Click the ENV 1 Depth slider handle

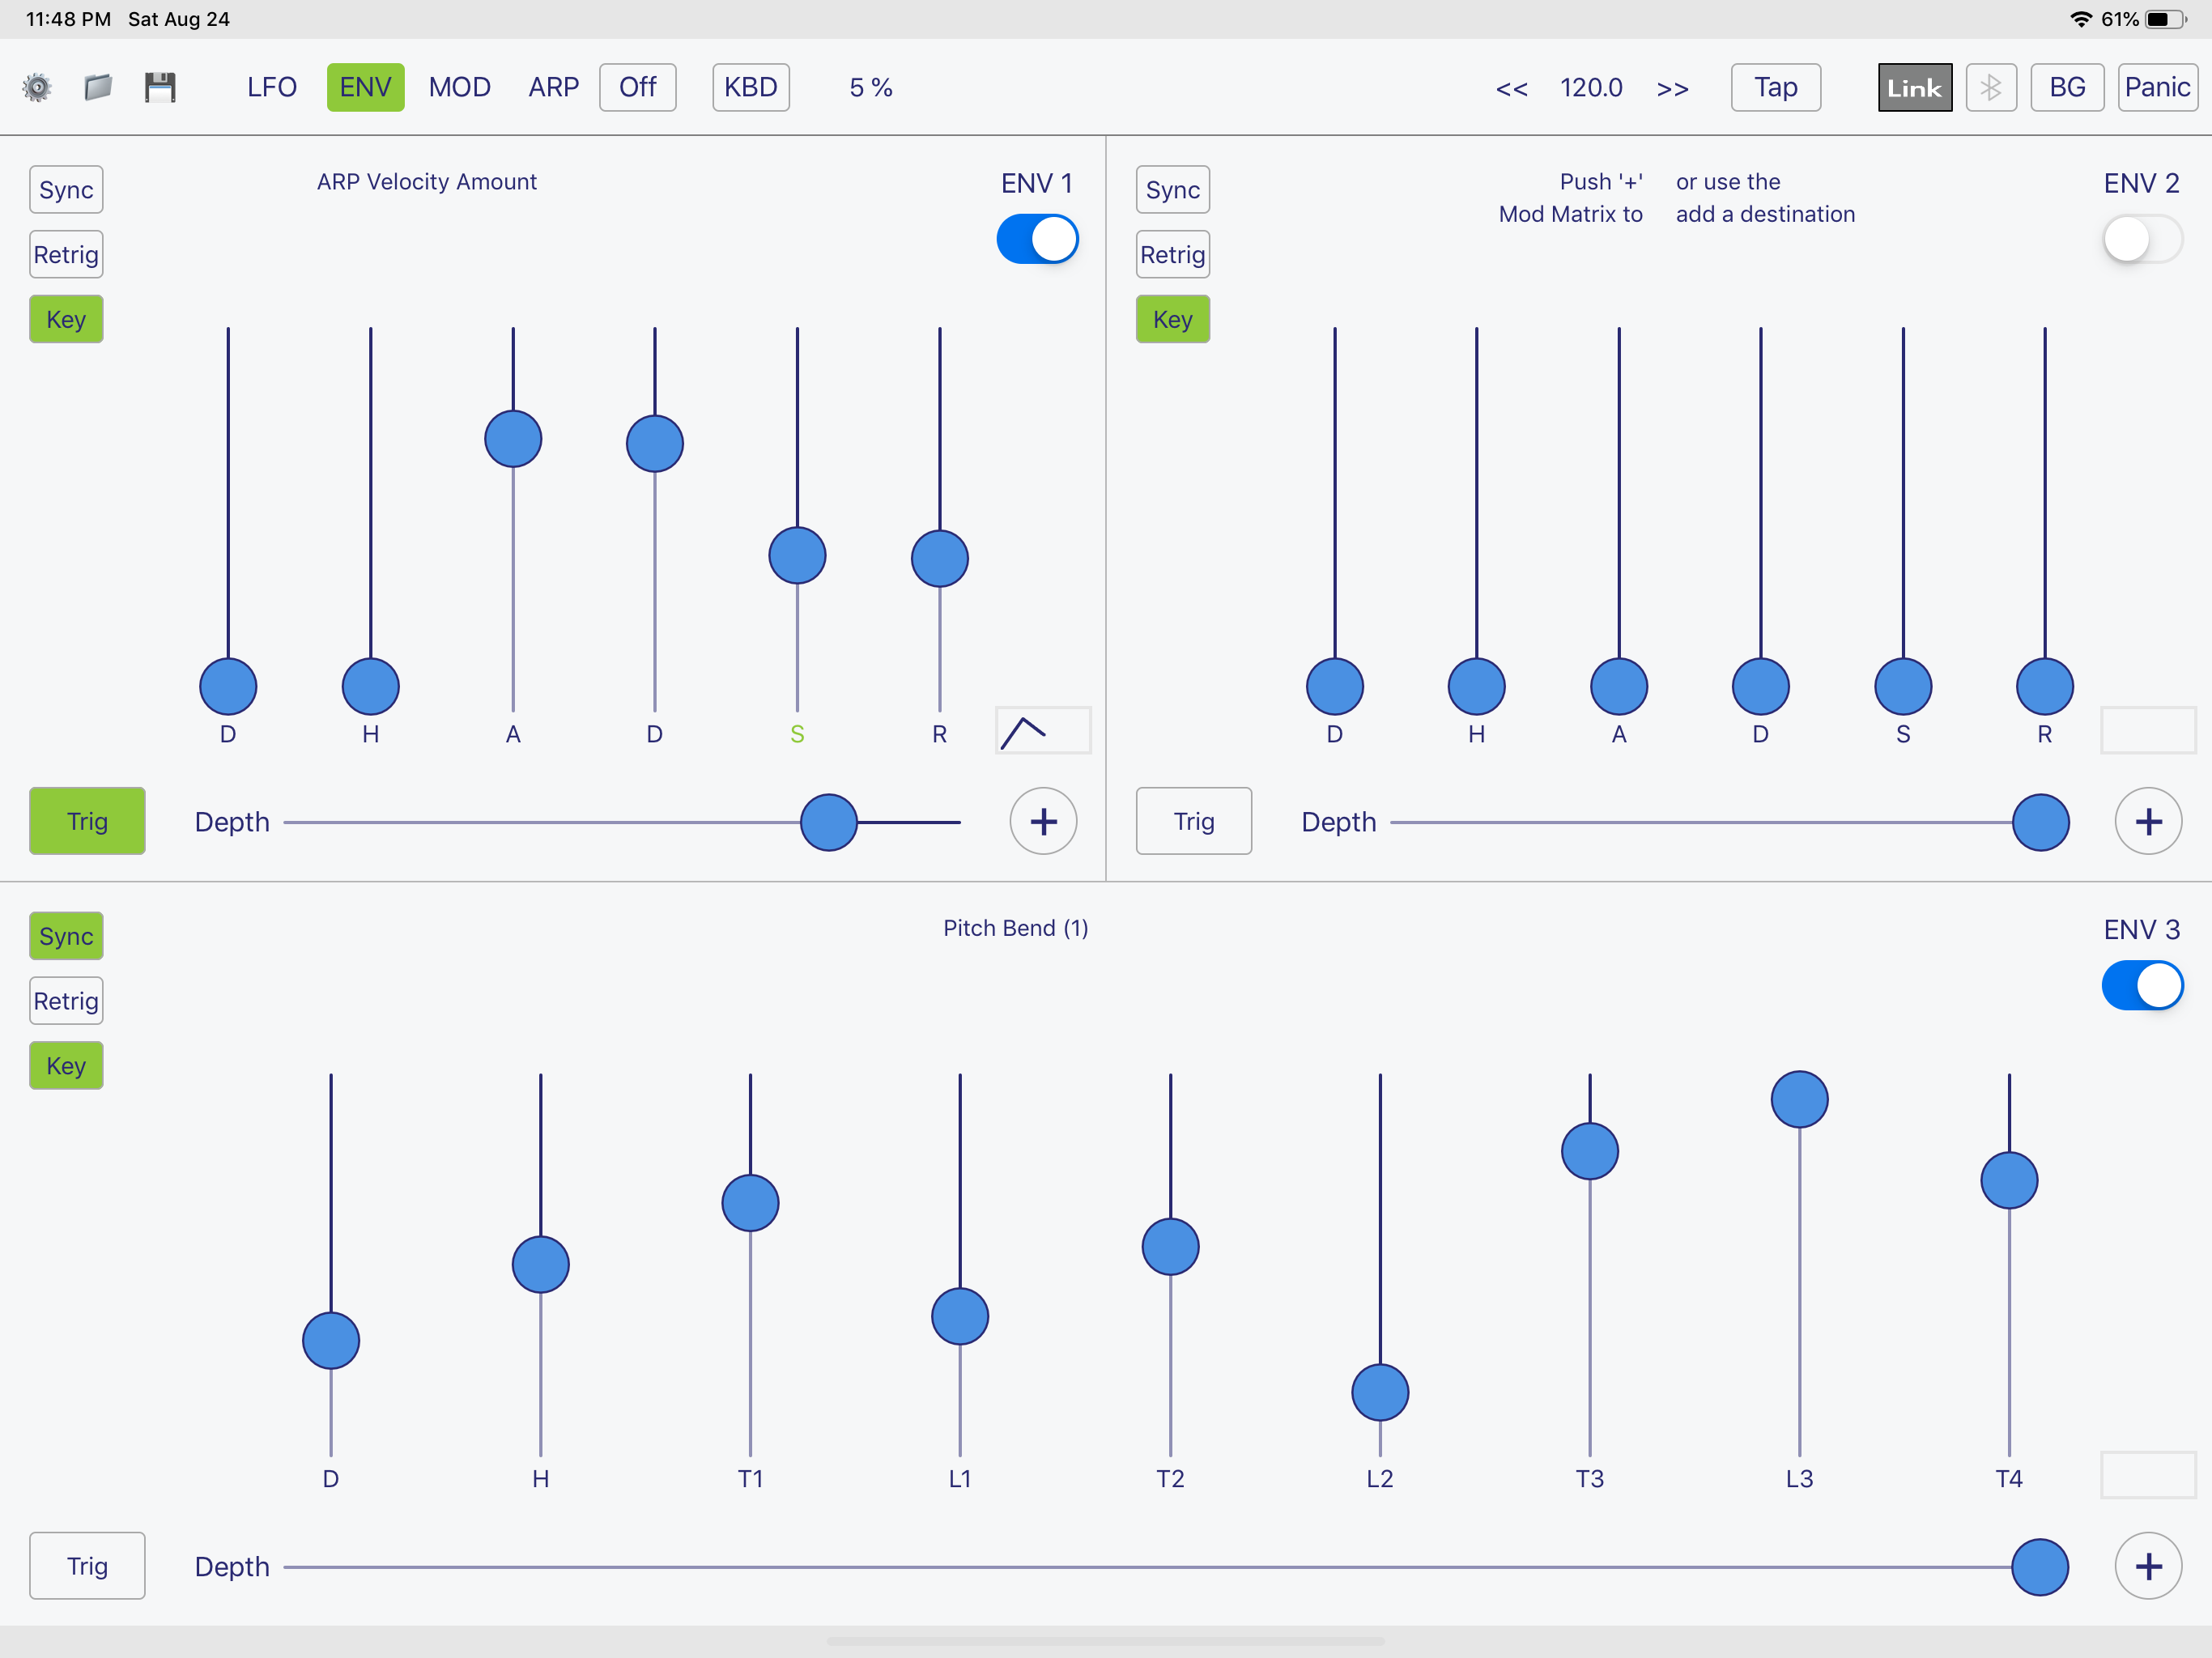point(828,822)
